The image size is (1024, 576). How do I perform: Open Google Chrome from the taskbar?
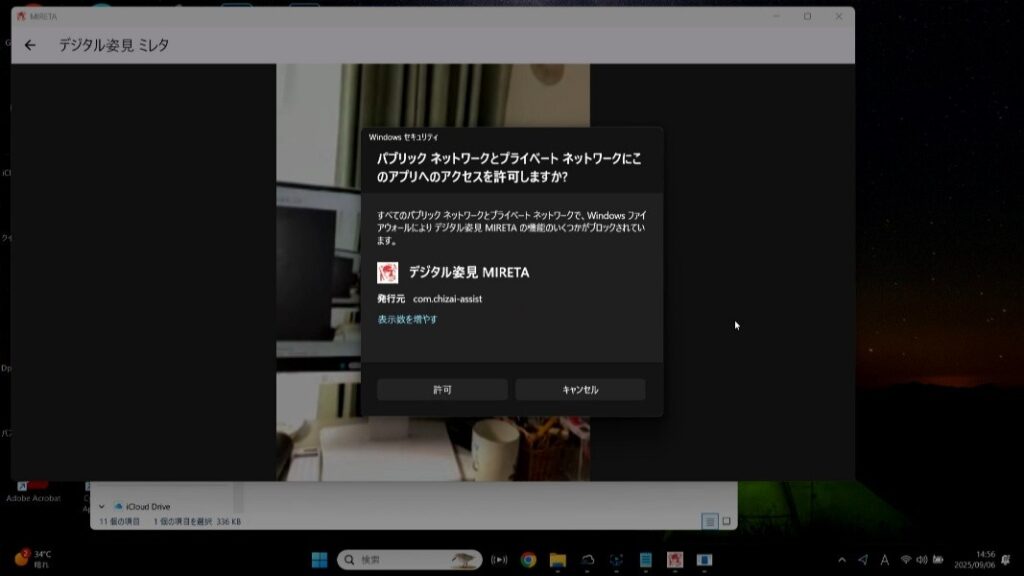coord(528,559)
